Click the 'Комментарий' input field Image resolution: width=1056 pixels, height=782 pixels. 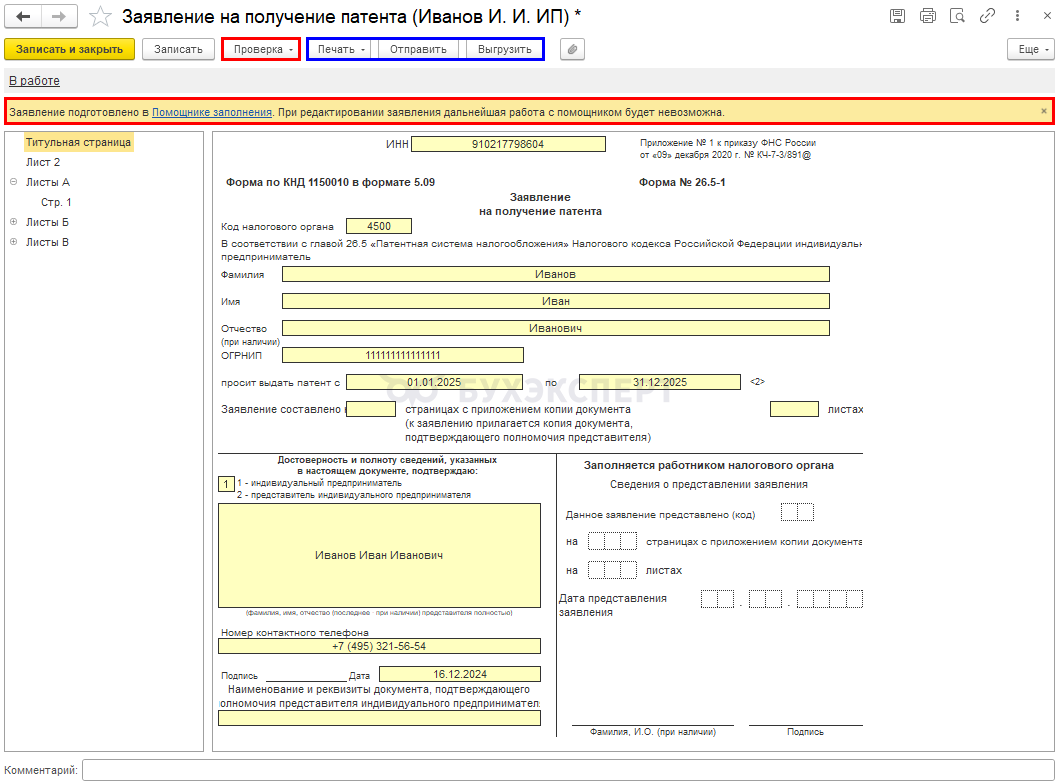568,770
